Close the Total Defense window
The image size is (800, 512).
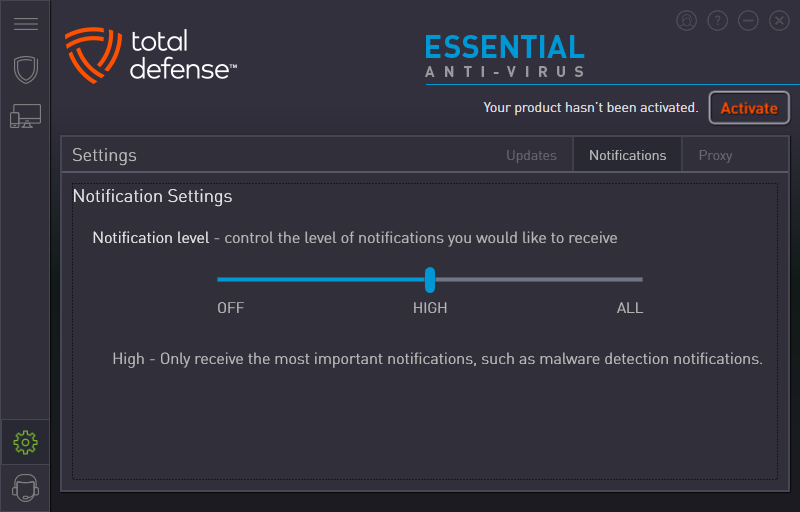(x=779, y=20)
